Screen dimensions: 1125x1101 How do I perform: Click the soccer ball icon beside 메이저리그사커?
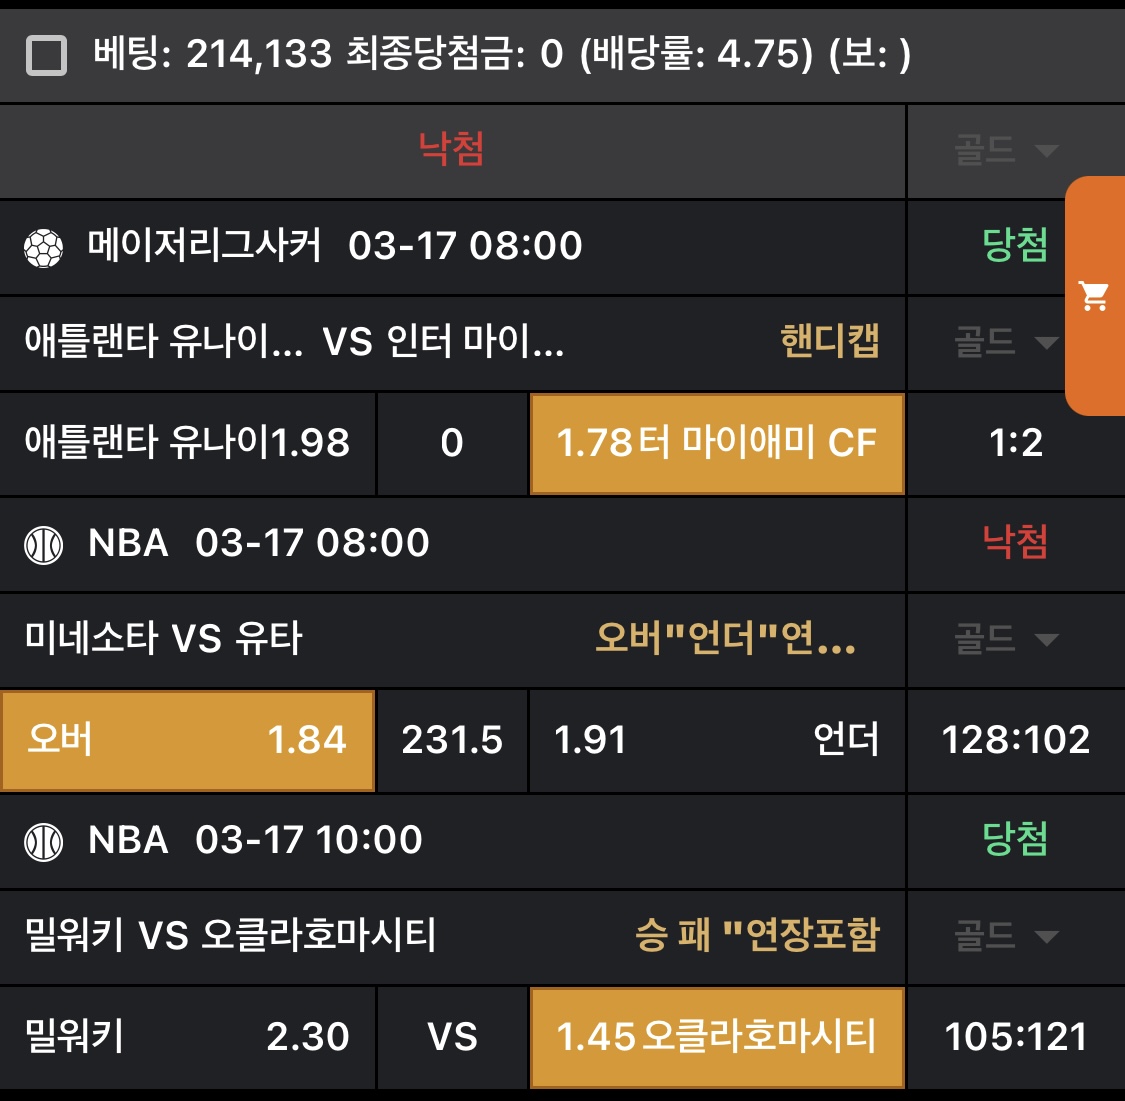coord(44,247)
